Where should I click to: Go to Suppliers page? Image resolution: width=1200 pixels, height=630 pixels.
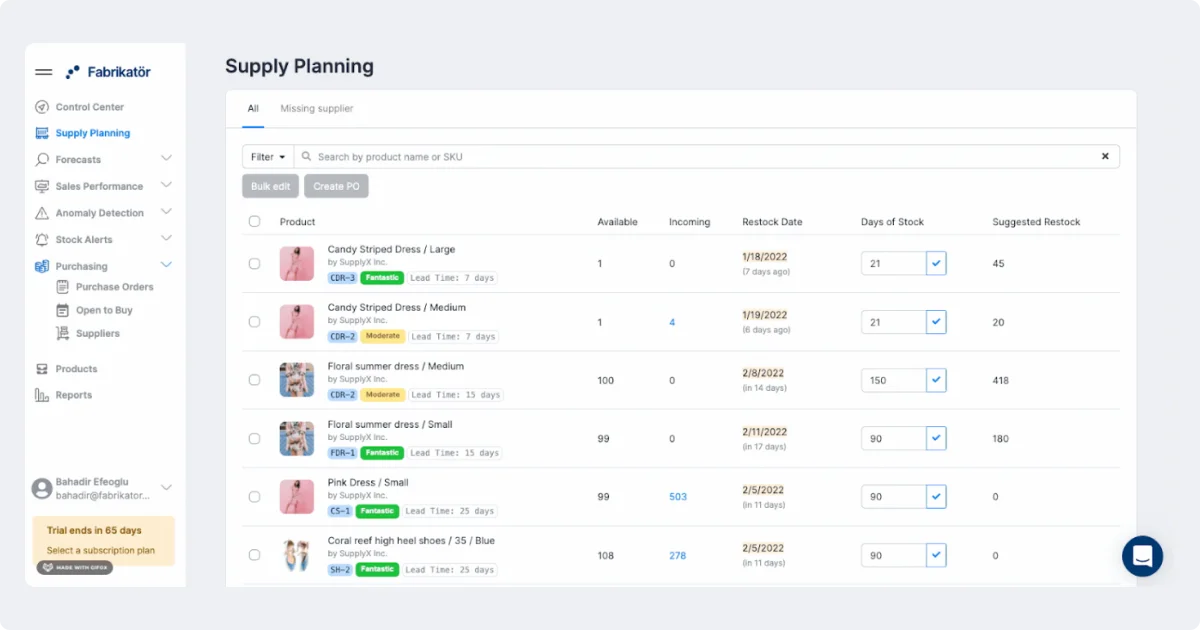[98, 334]
